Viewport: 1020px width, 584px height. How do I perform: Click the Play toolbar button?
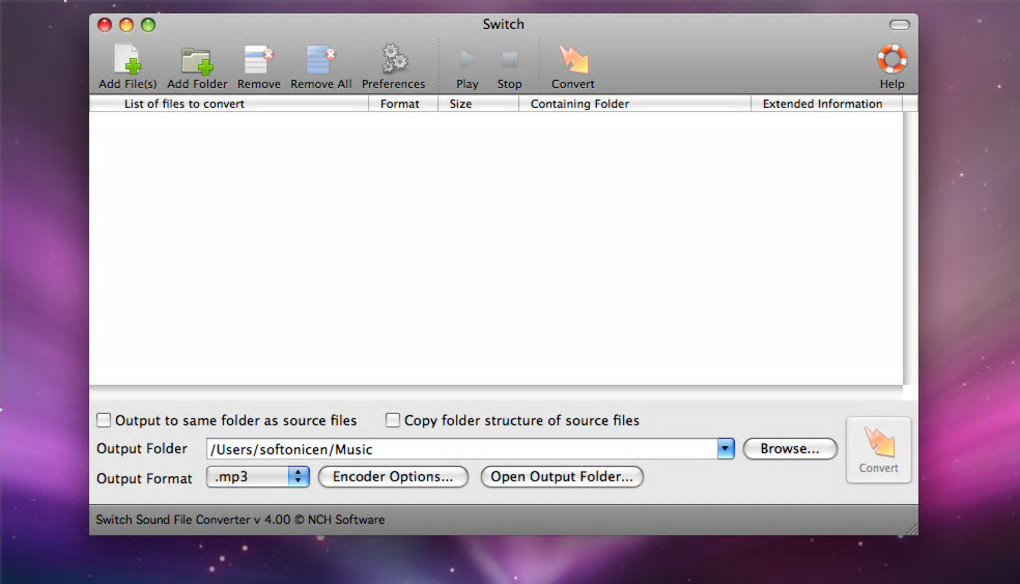click(466, 67)
